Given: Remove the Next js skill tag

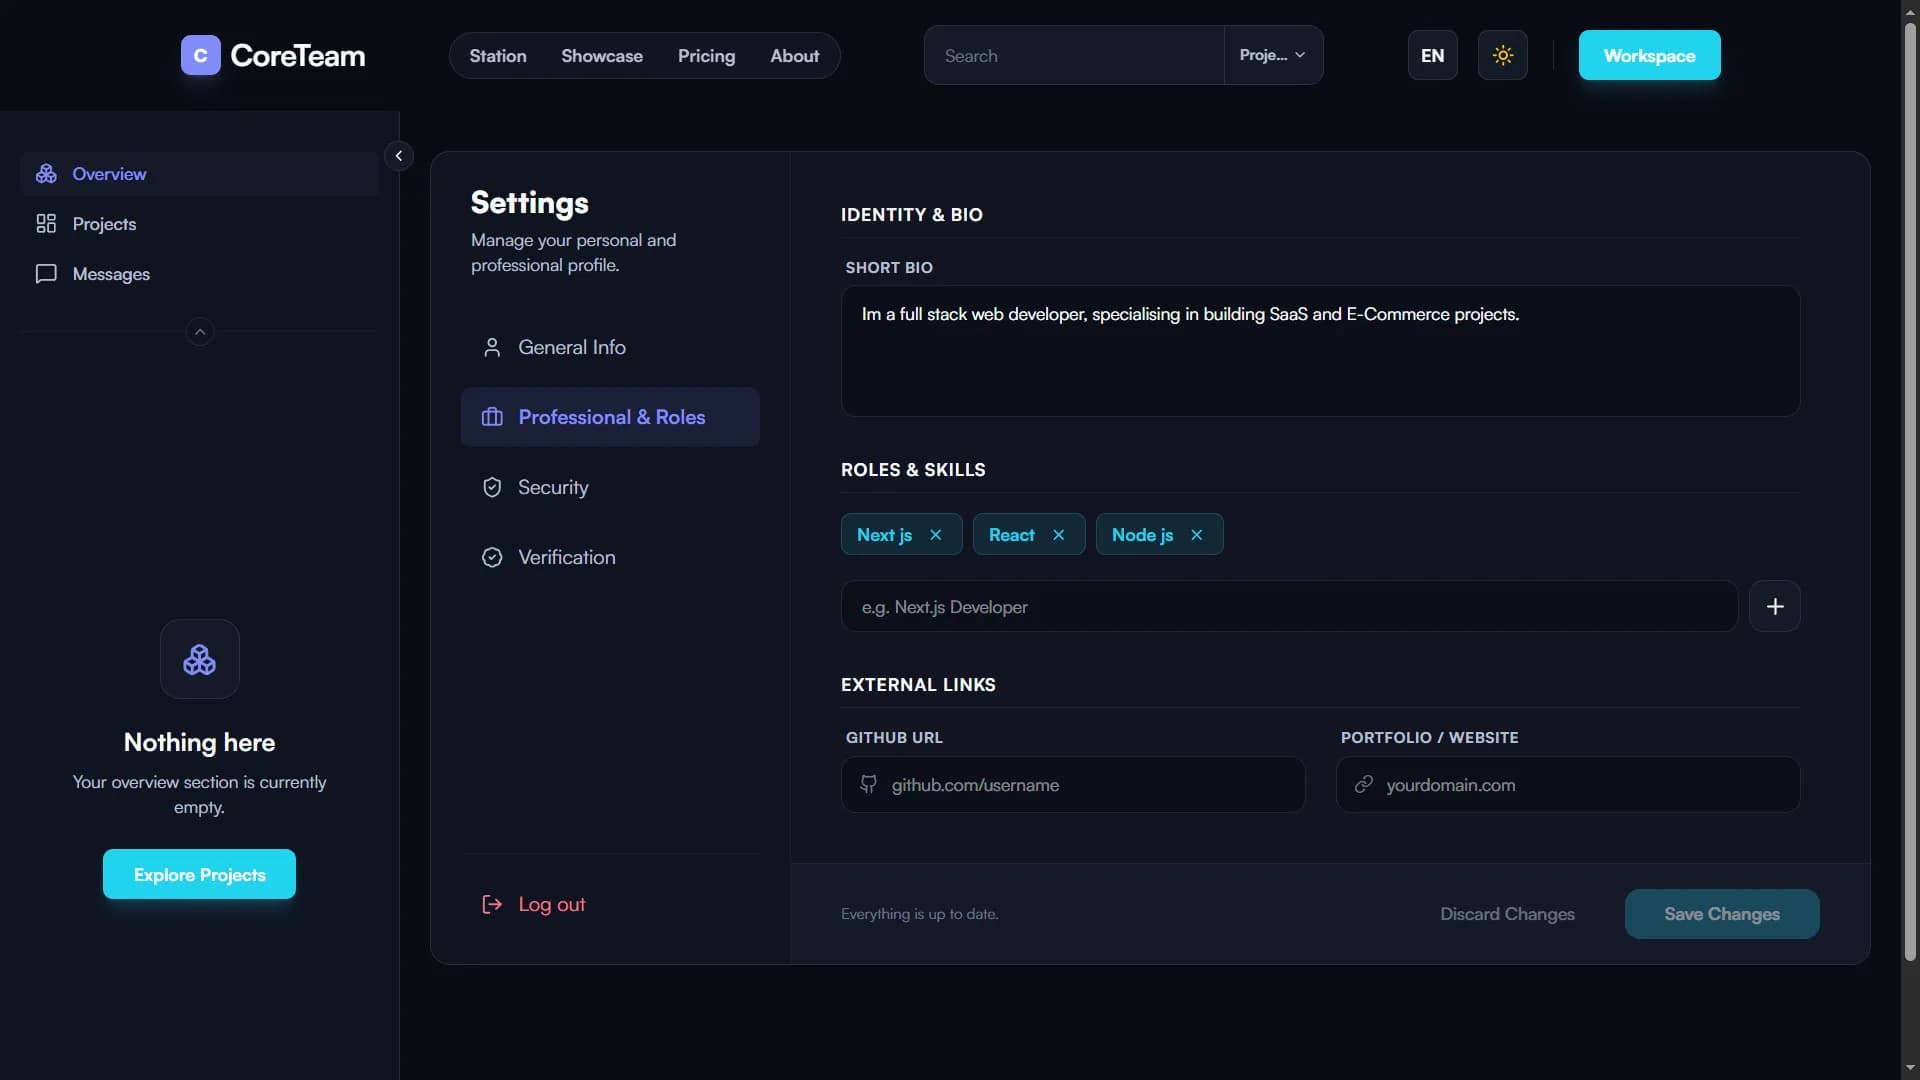Looking at the screenshot, I should coord(936,535).
